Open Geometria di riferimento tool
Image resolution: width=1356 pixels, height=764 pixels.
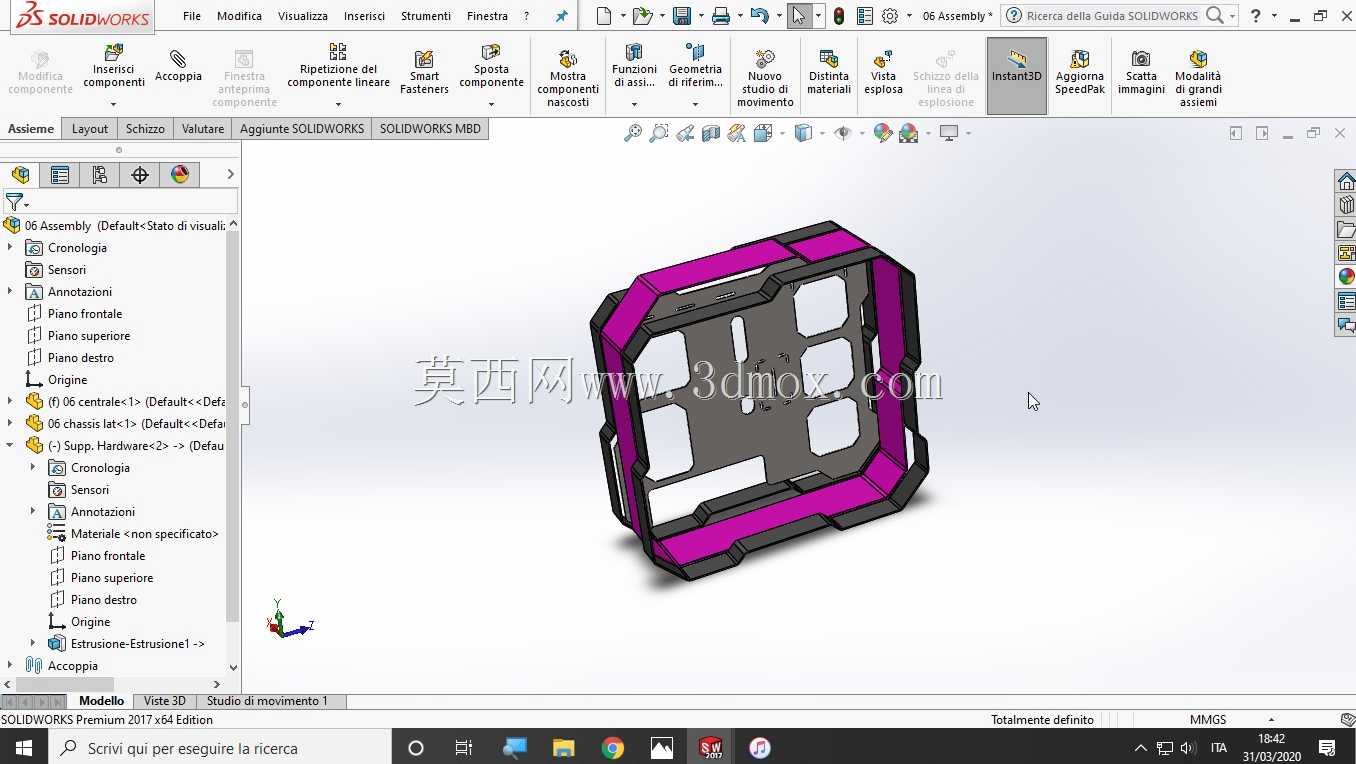695,67
